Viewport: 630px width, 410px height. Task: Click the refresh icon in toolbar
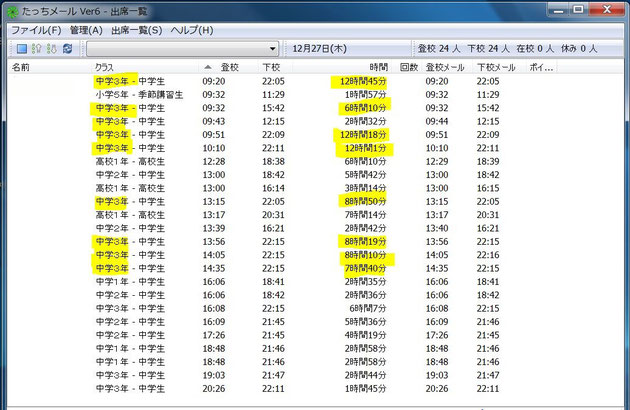point(67,49)
